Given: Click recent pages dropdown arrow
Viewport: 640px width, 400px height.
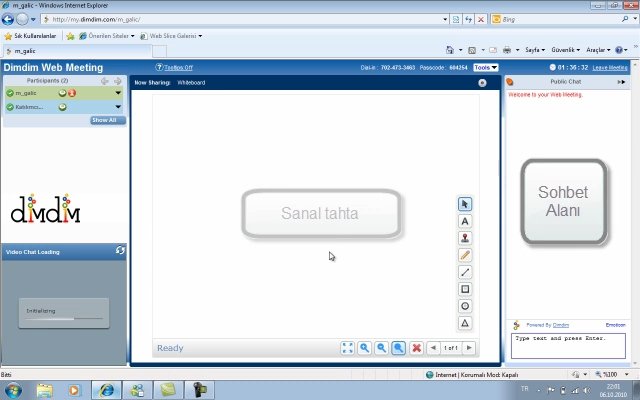Looking at the screenshot, I should coord(33,19).
